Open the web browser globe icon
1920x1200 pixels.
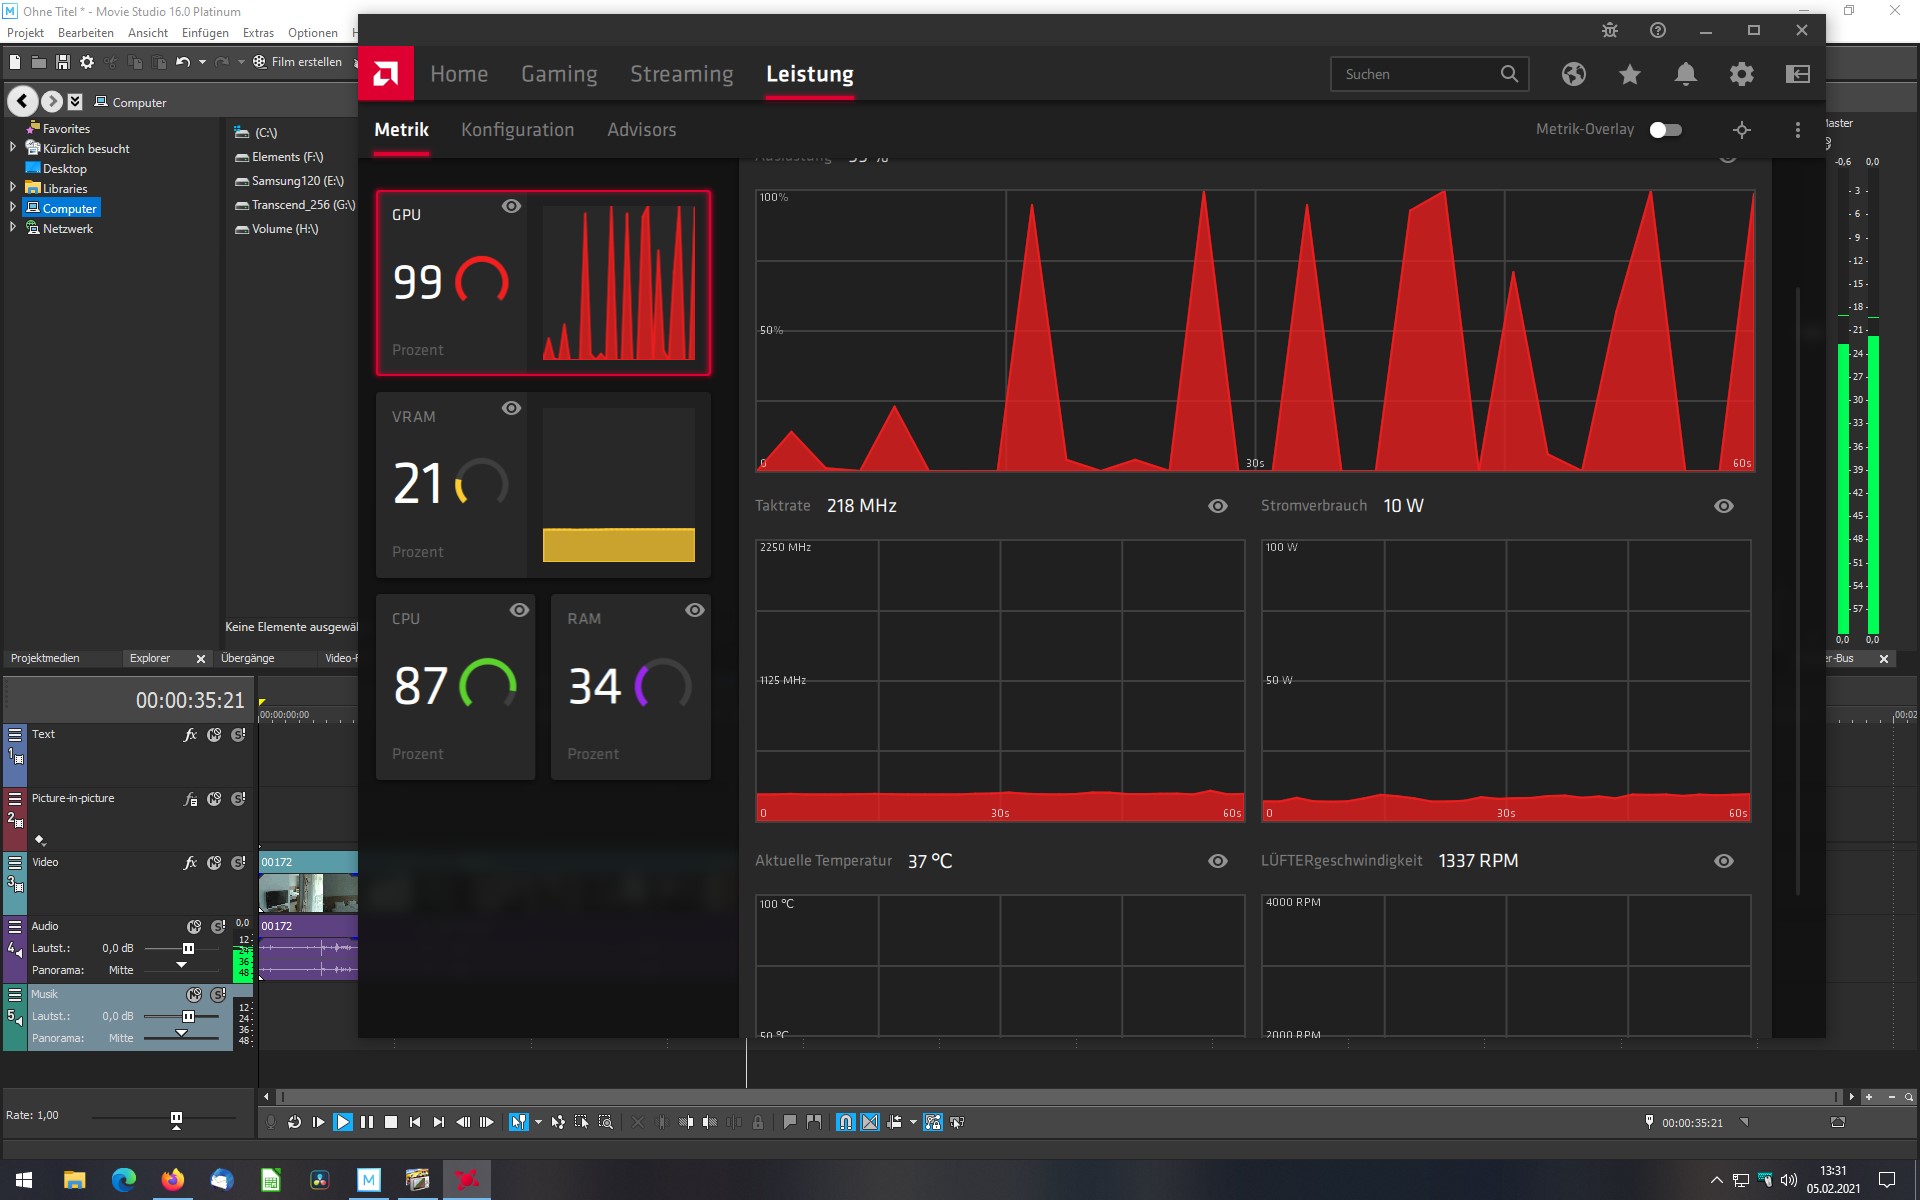(x=1574, y=74)
